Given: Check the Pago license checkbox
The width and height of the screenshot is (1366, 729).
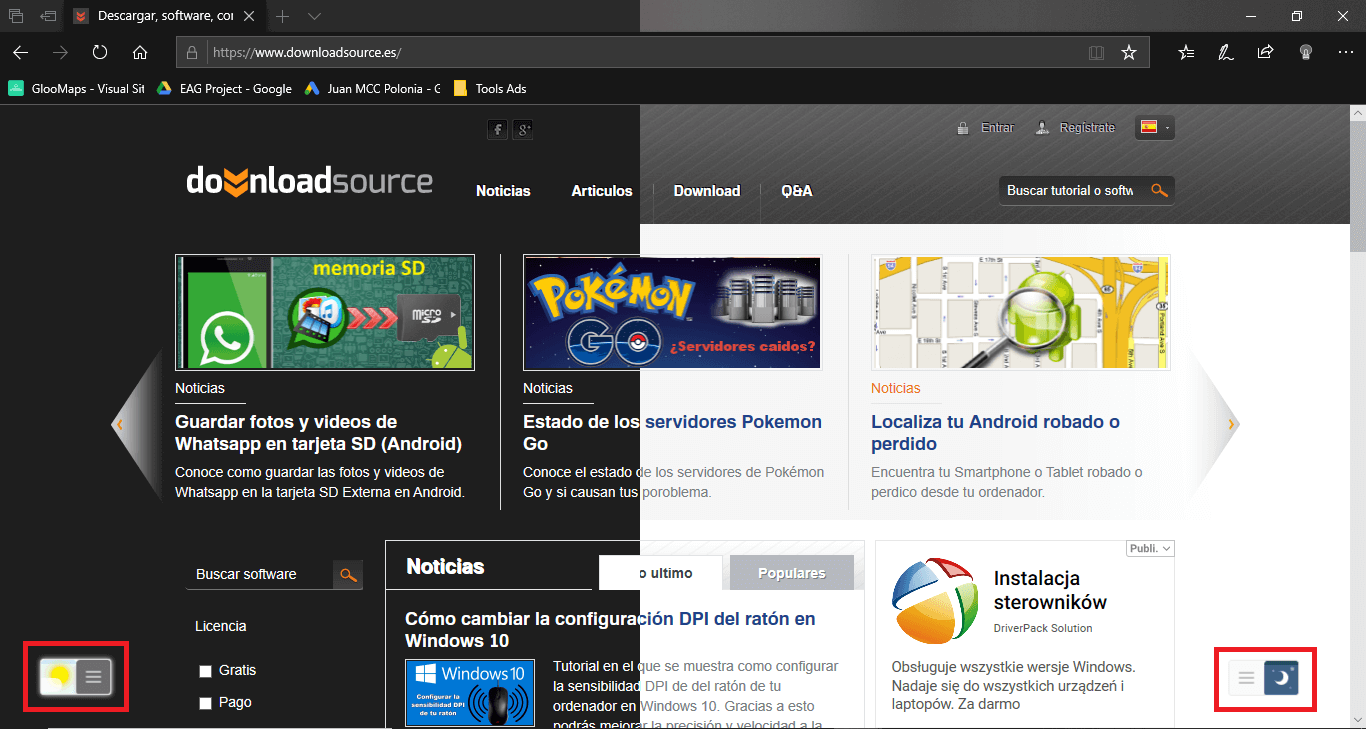Looking at the screenshot, I should pyautogui.click(x=206, y=703).
